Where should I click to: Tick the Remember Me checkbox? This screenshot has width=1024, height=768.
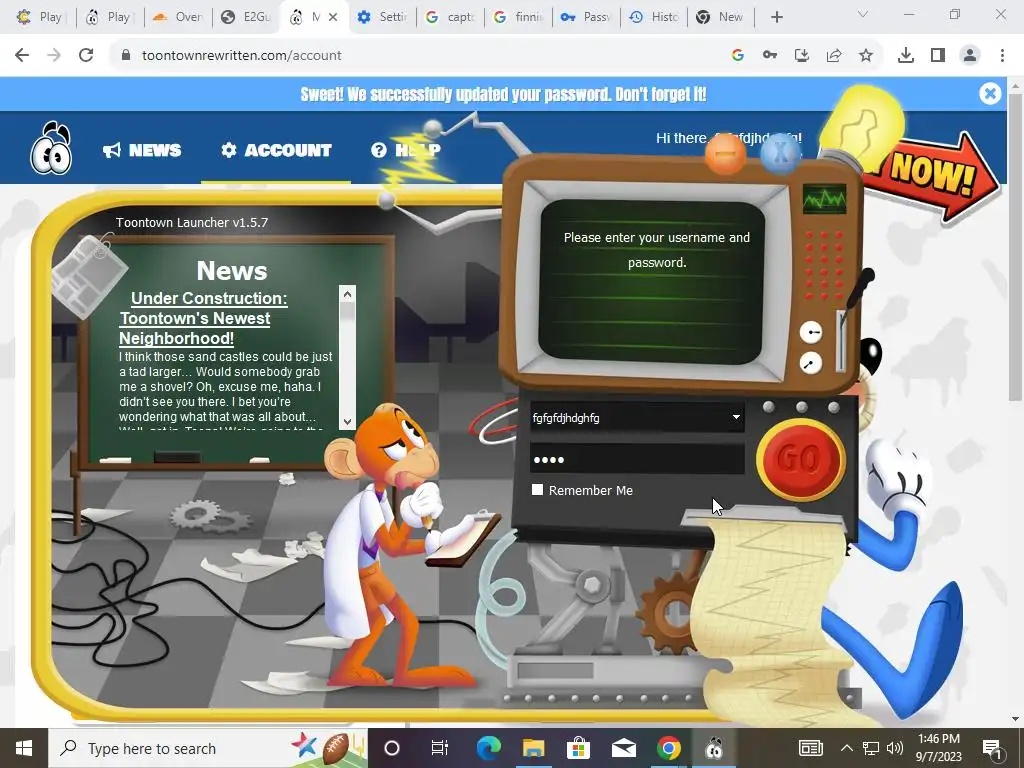pyautogui.click(x=537, y=490)
